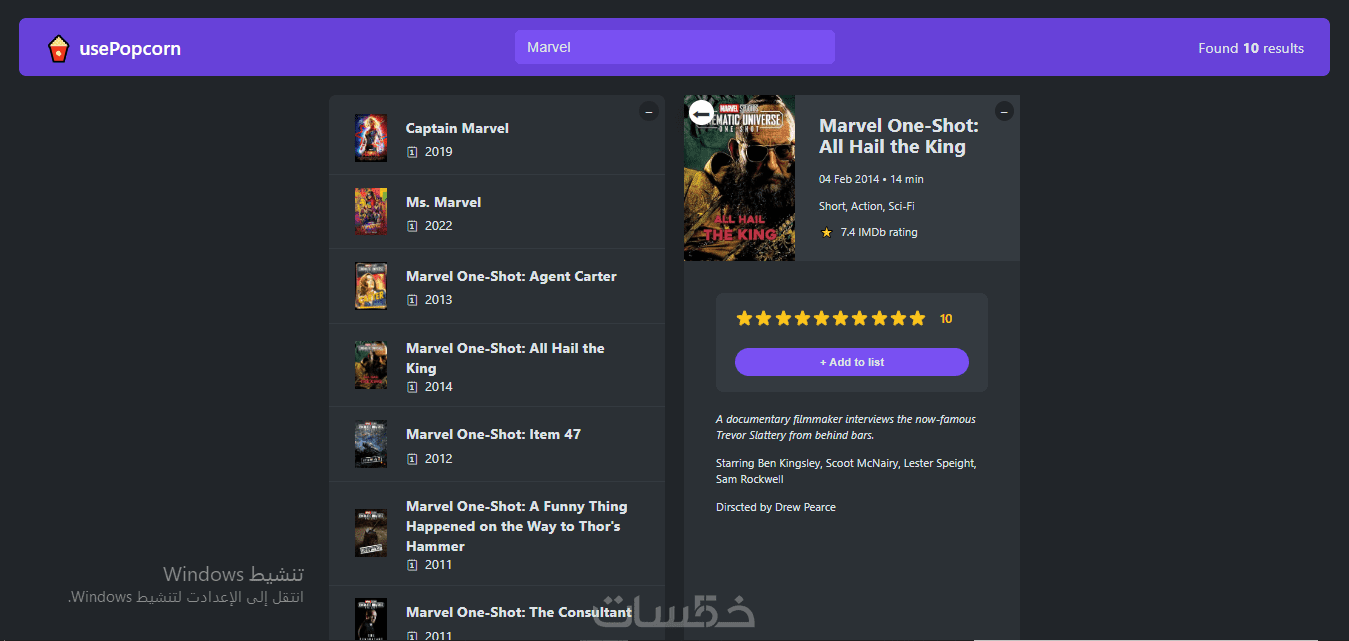Rate the movie ten stars
1349x641 pixels.
coord(917,318)
